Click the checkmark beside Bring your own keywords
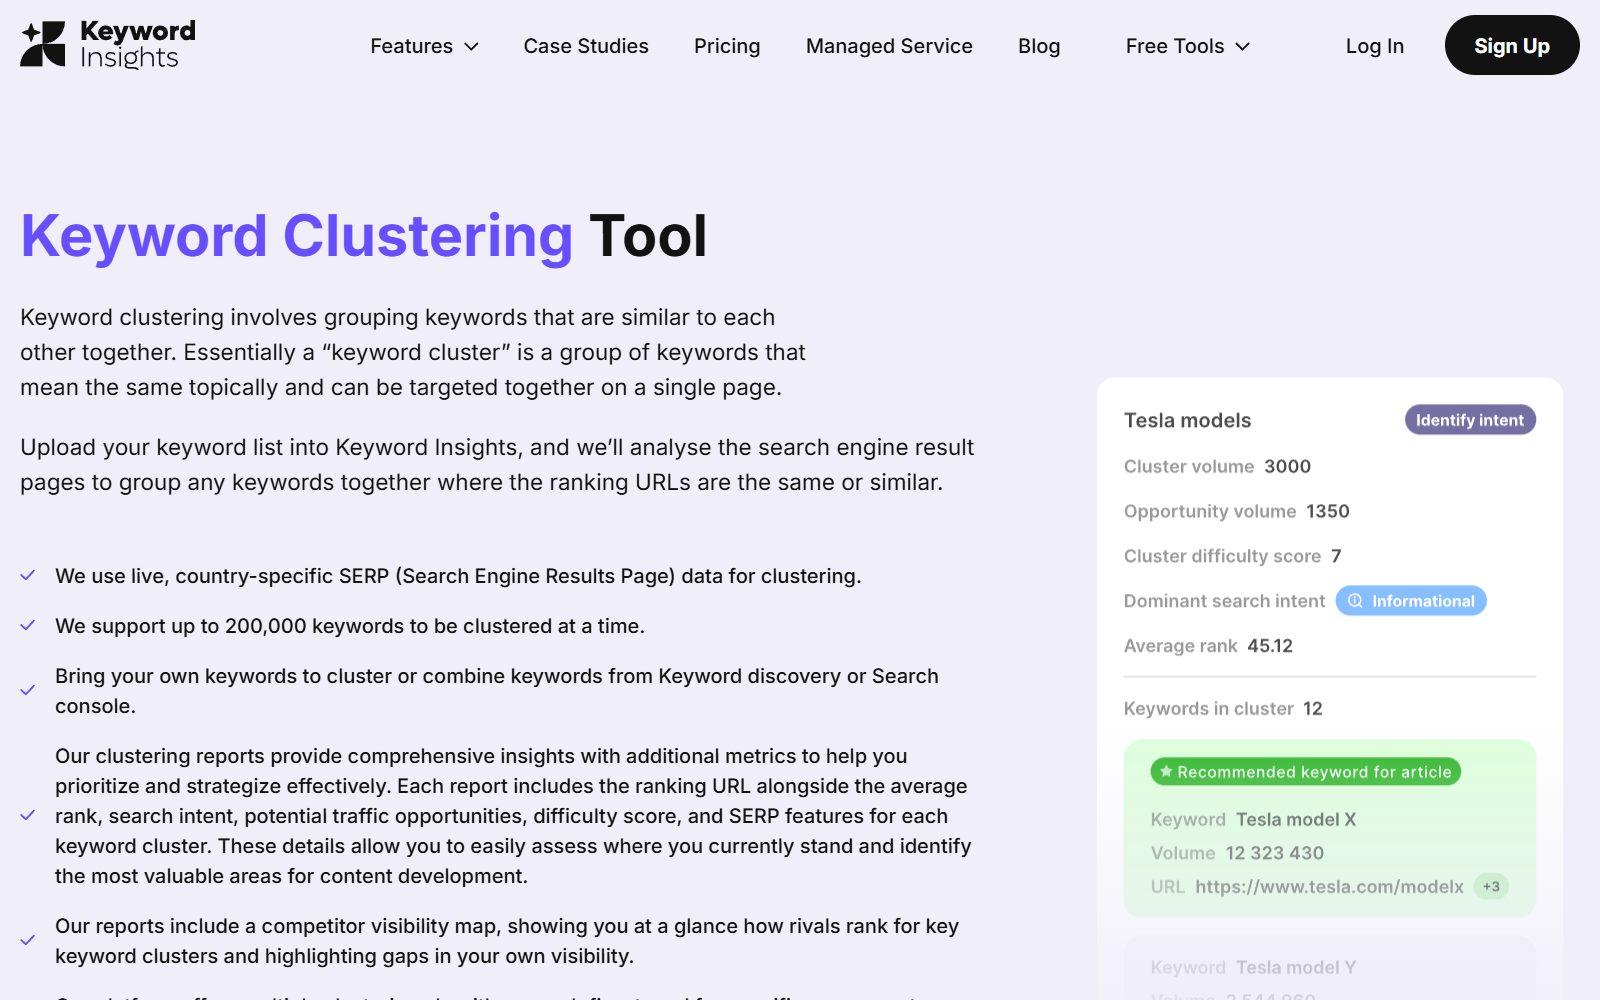The width and height of the screenshot is (1600, 1000). (x=28, y=691)
